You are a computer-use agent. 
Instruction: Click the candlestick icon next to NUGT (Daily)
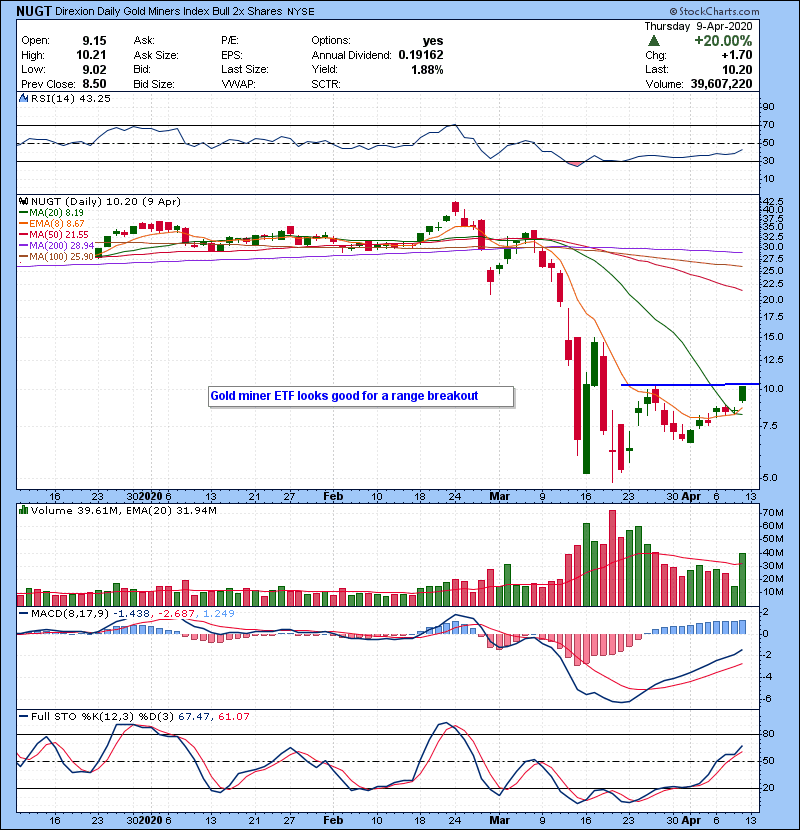tap(23, 201)
